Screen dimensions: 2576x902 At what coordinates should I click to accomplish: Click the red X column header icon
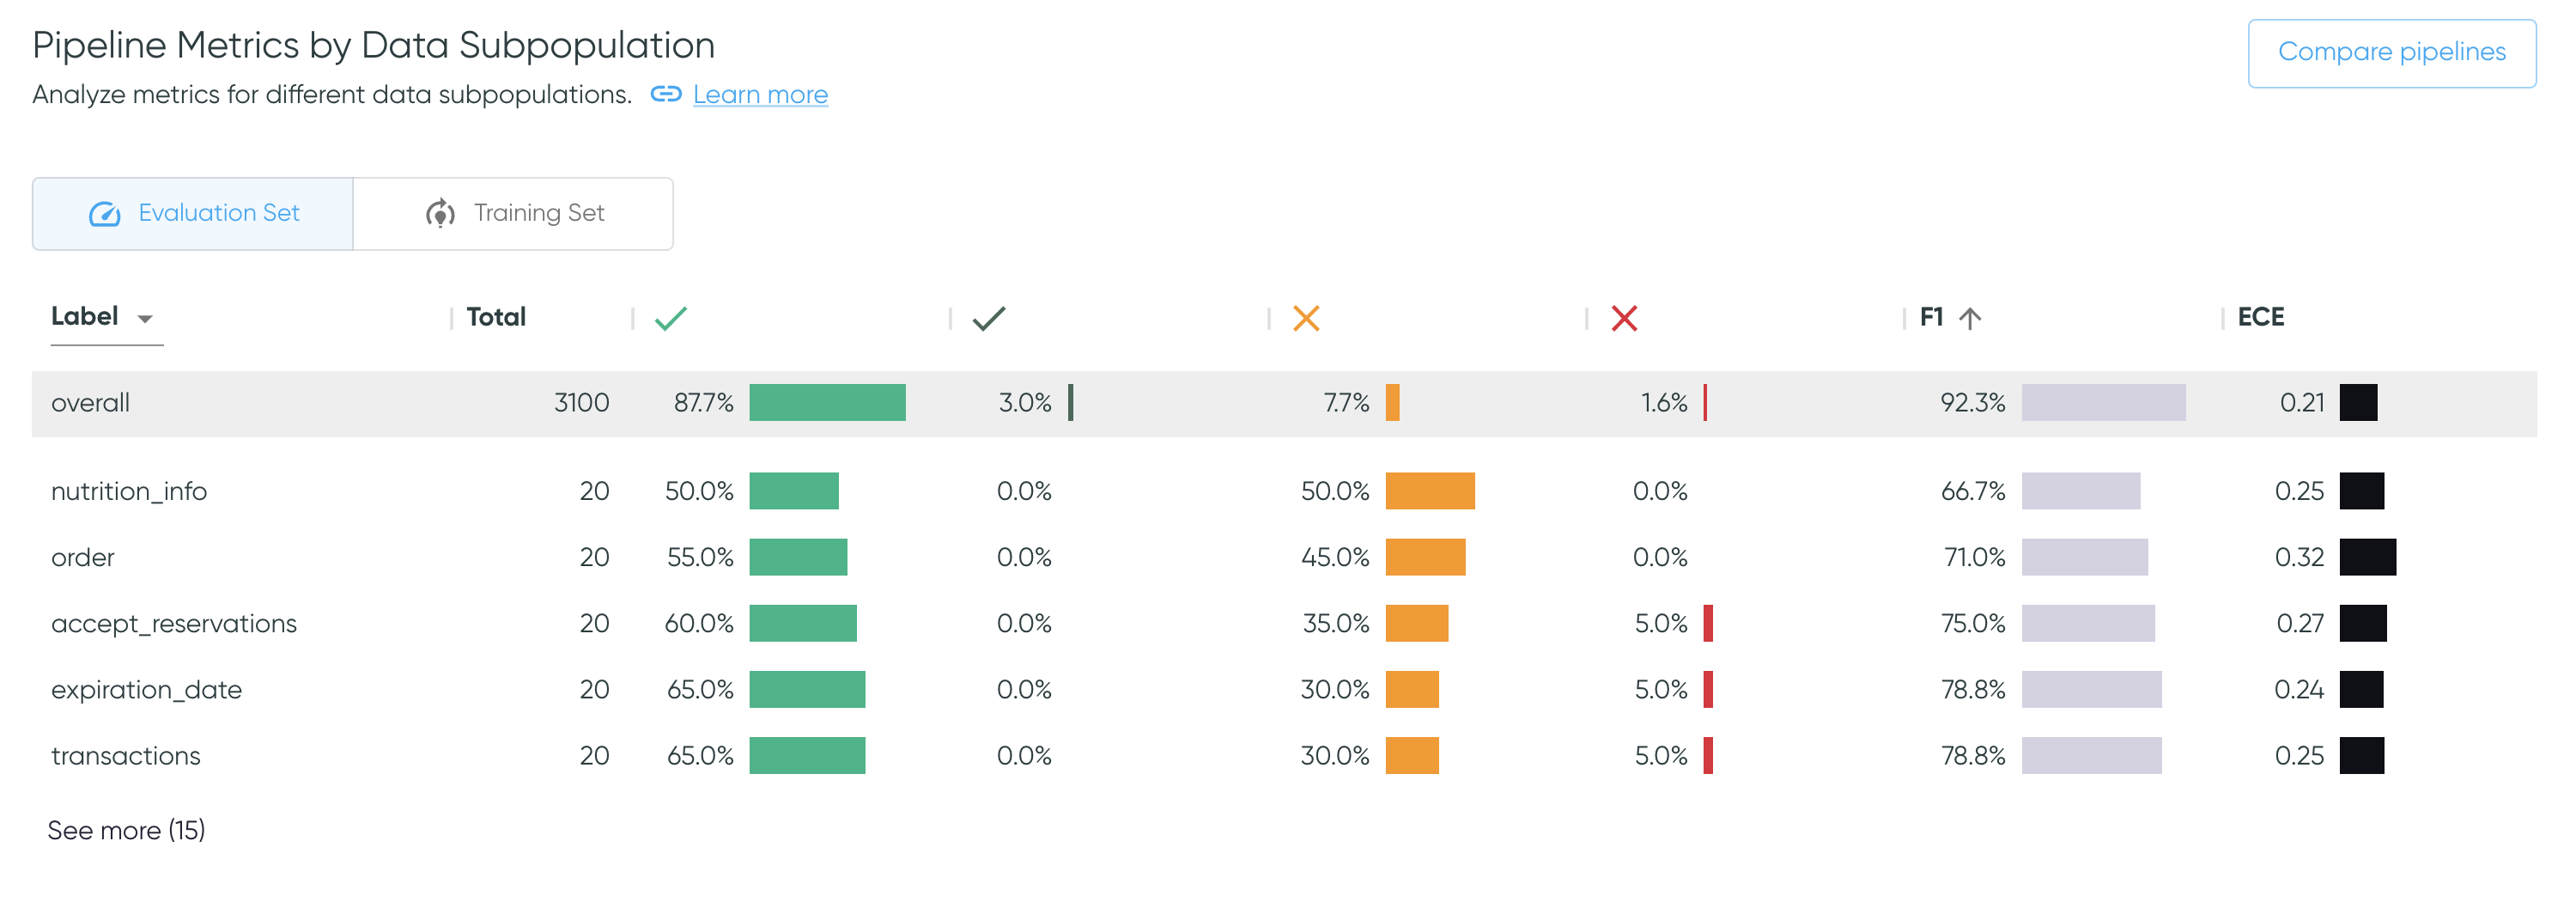pos(1624,318)
